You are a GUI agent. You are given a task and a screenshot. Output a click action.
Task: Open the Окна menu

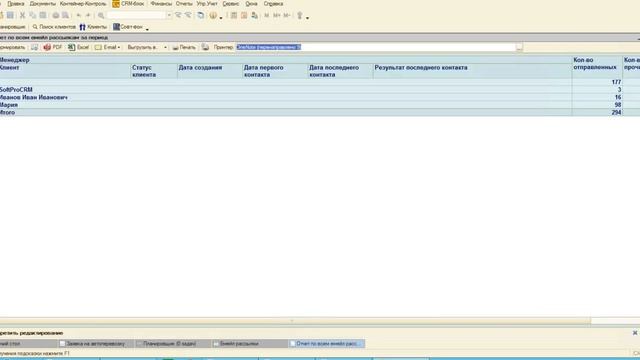[251, 4]
